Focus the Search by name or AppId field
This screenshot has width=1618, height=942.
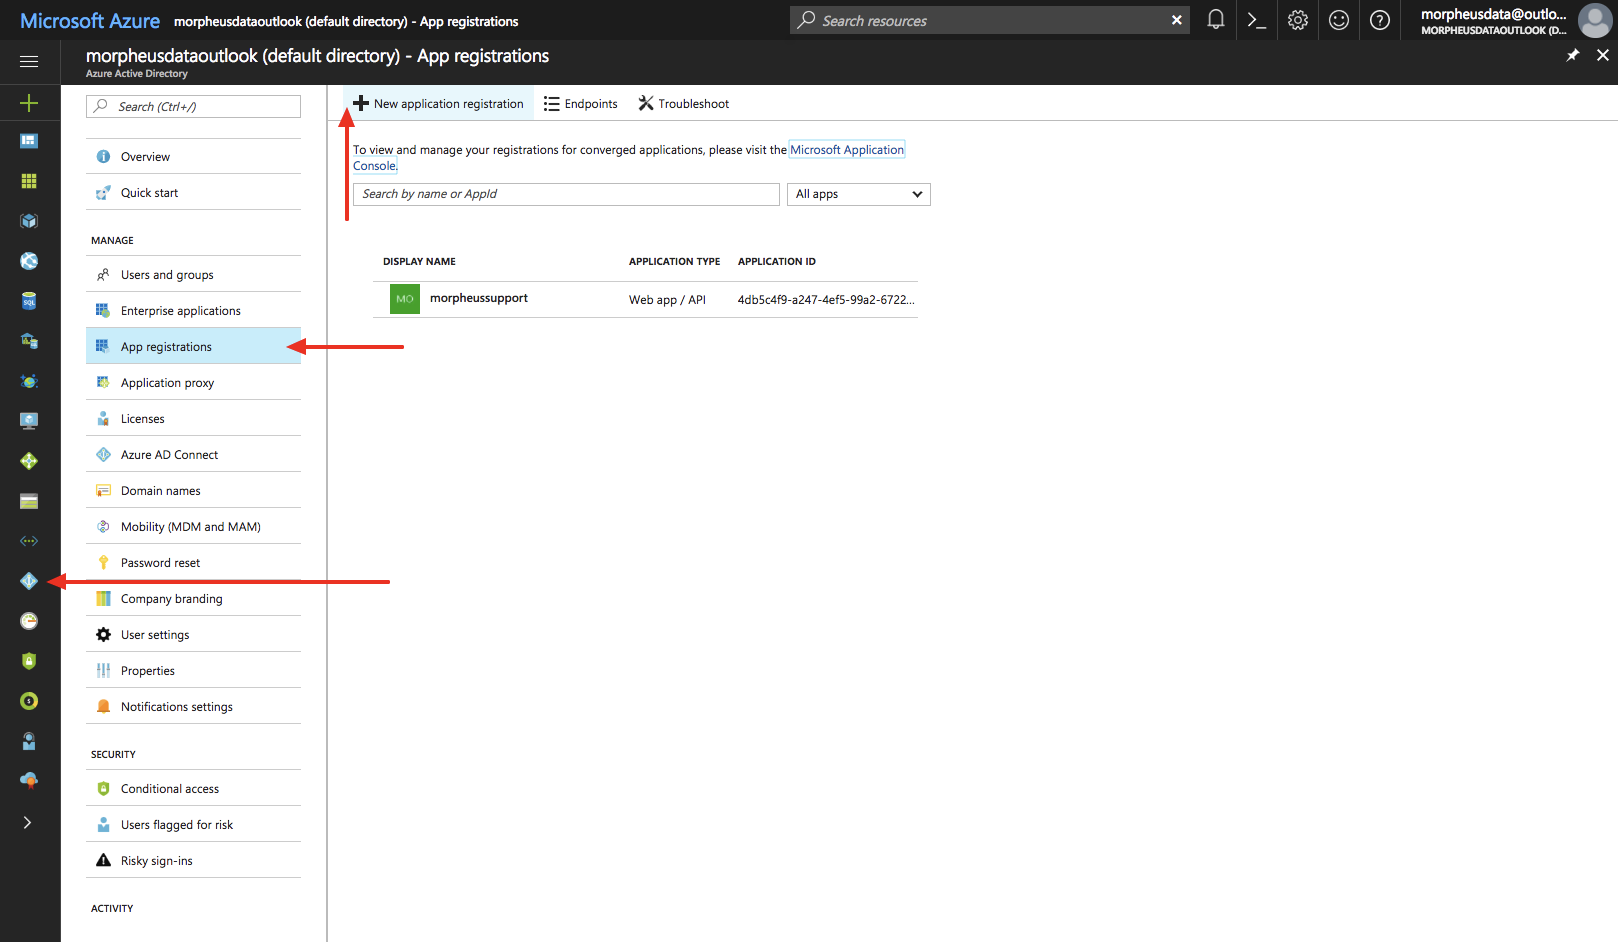566,194
